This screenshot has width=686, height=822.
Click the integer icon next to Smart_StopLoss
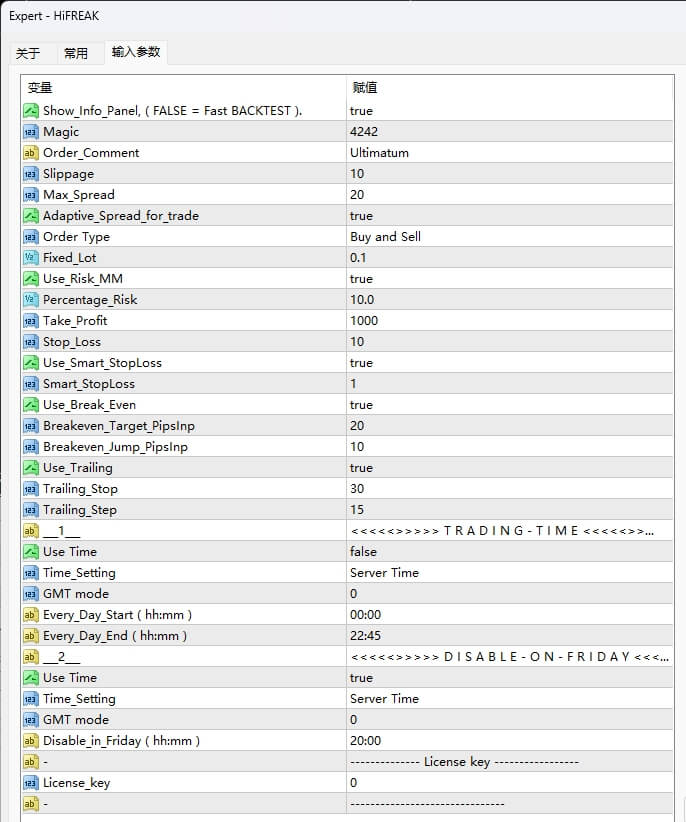[x=31, y=384]
